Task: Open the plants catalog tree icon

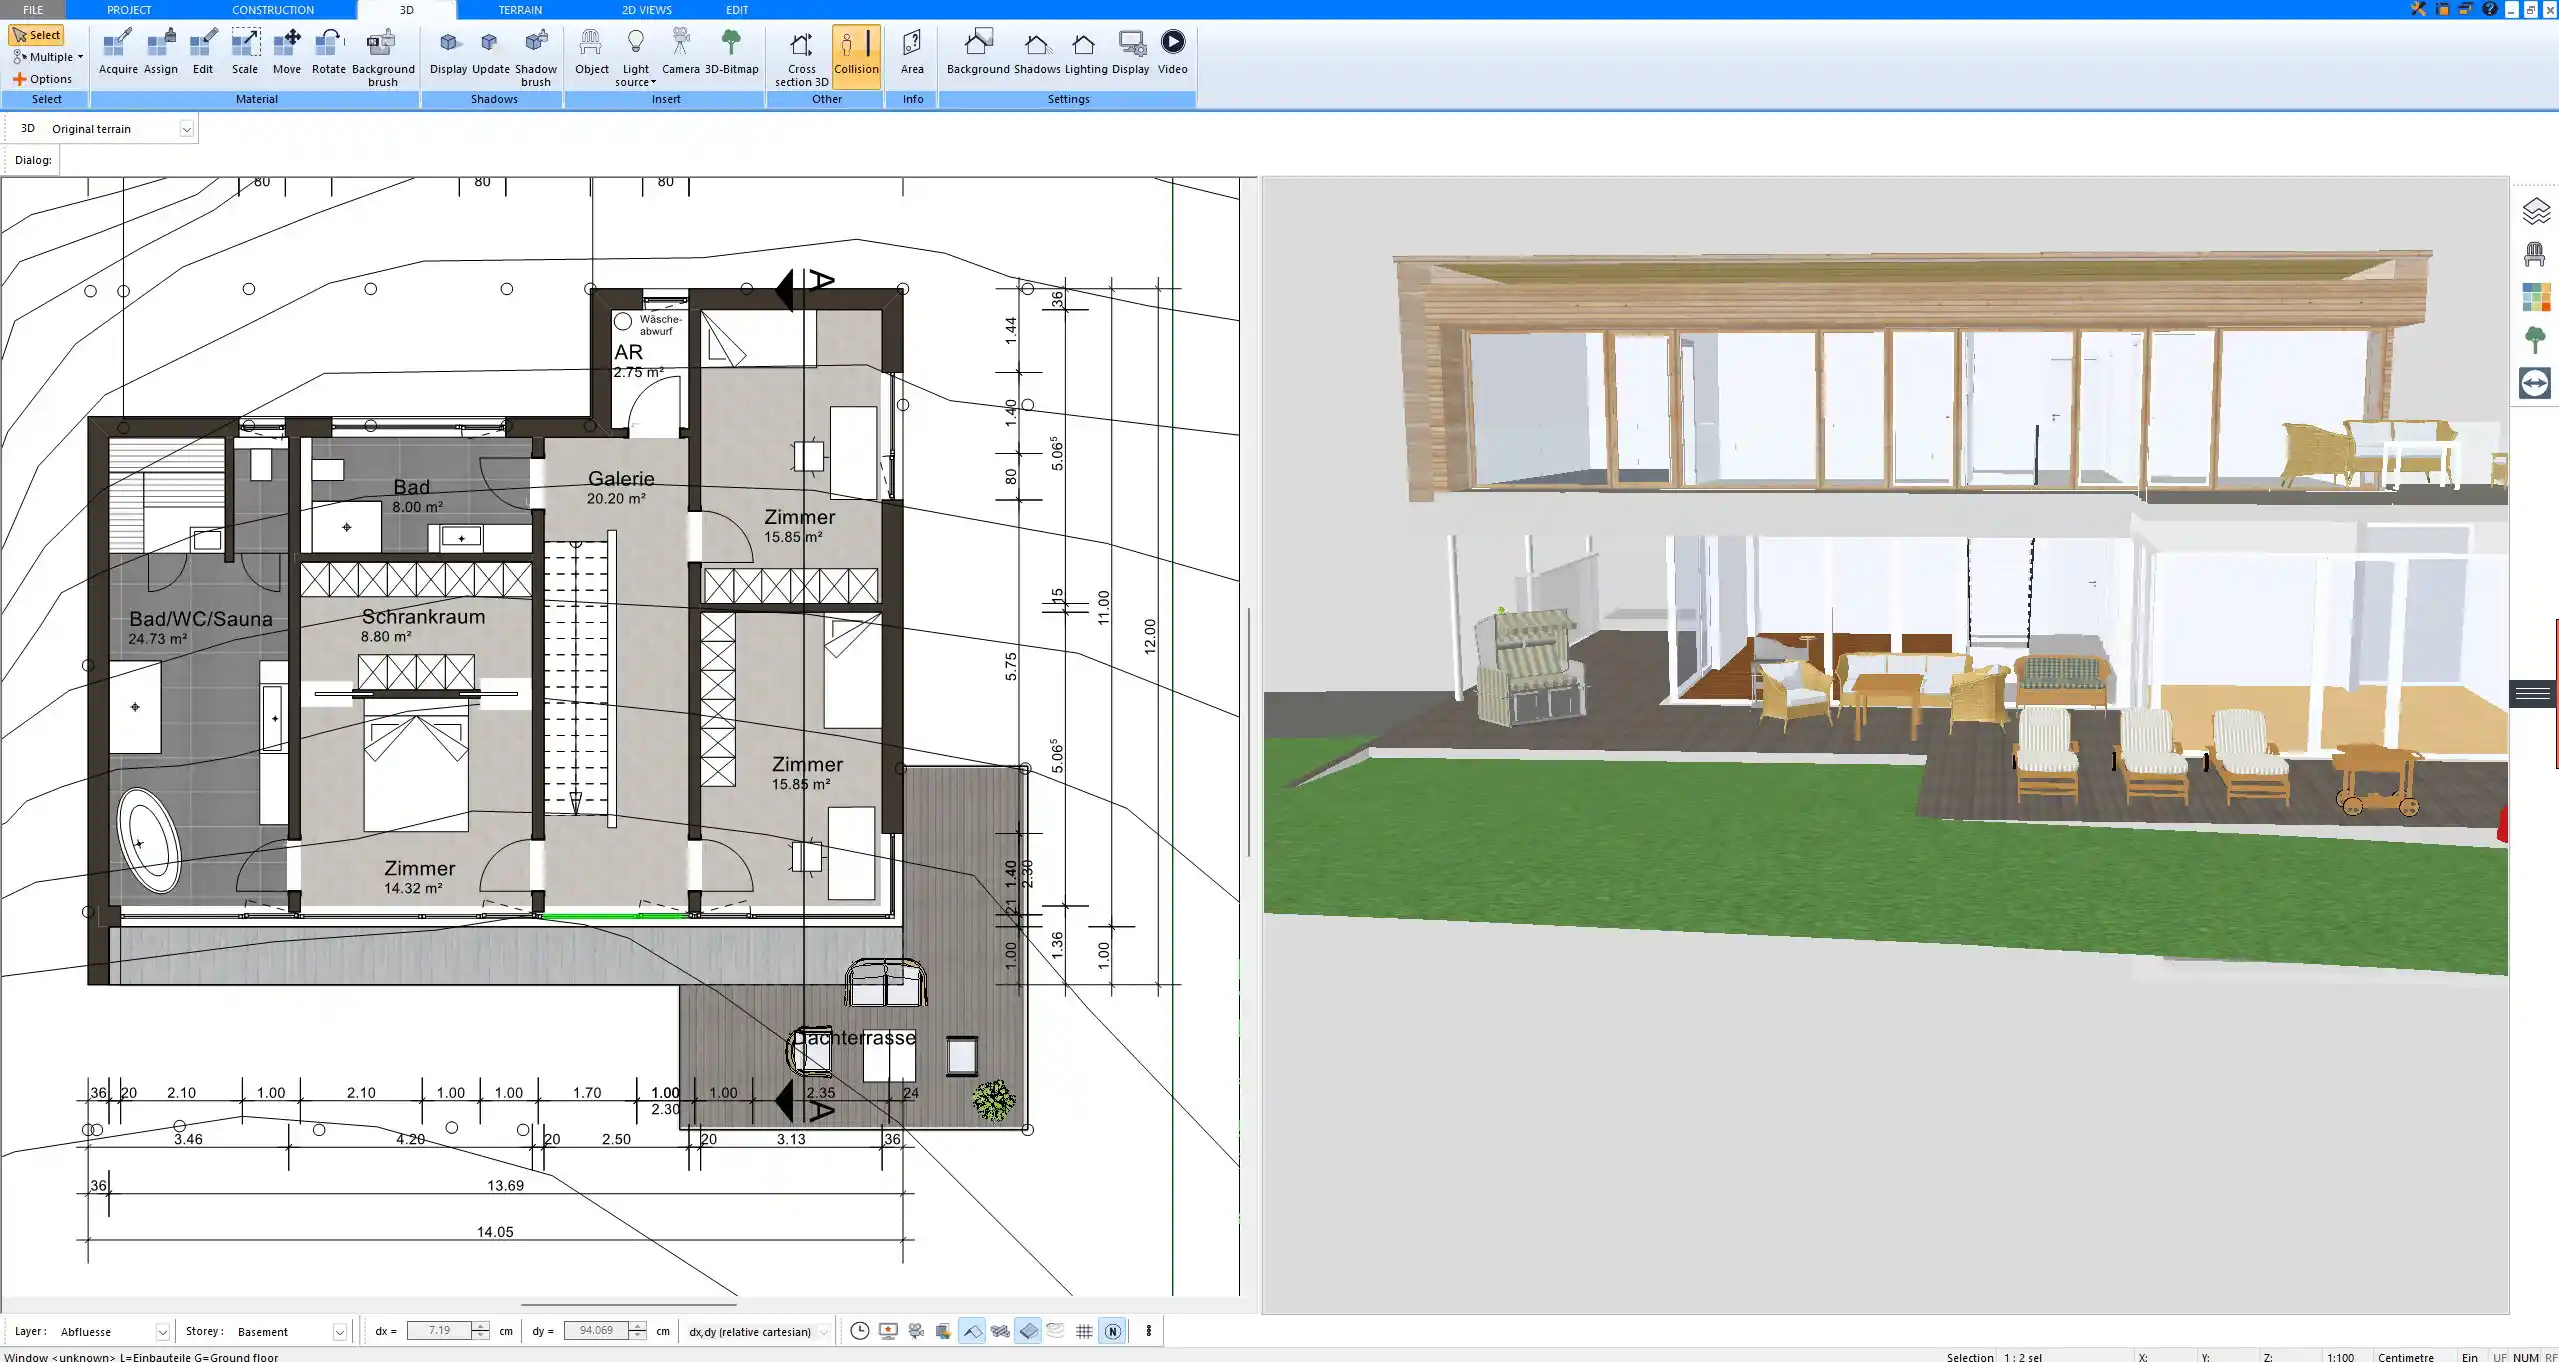Action: [2535, 340]
